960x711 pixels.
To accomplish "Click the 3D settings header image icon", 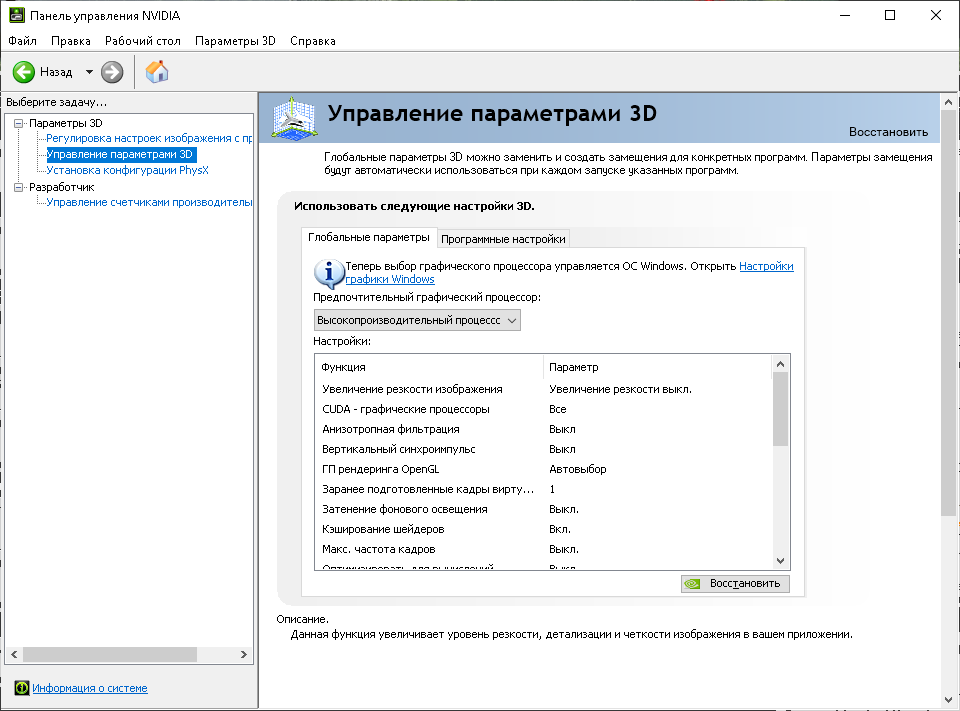I will click(294, 118).
